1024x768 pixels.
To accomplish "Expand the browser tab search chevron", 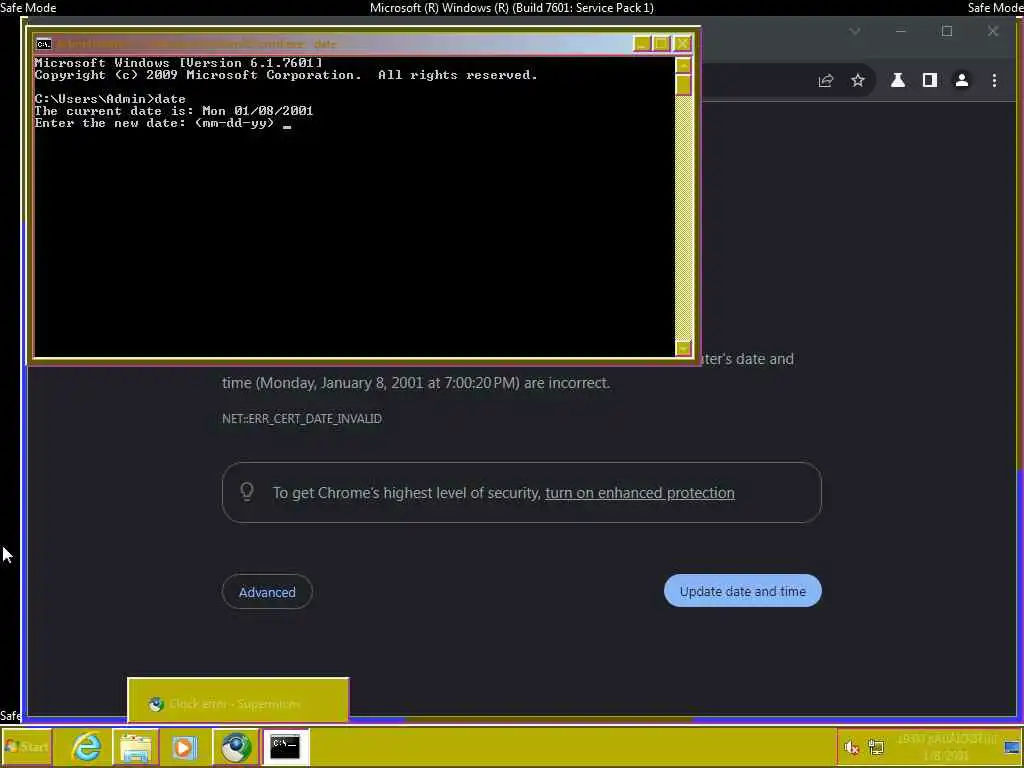I will [x=854, y=31].
